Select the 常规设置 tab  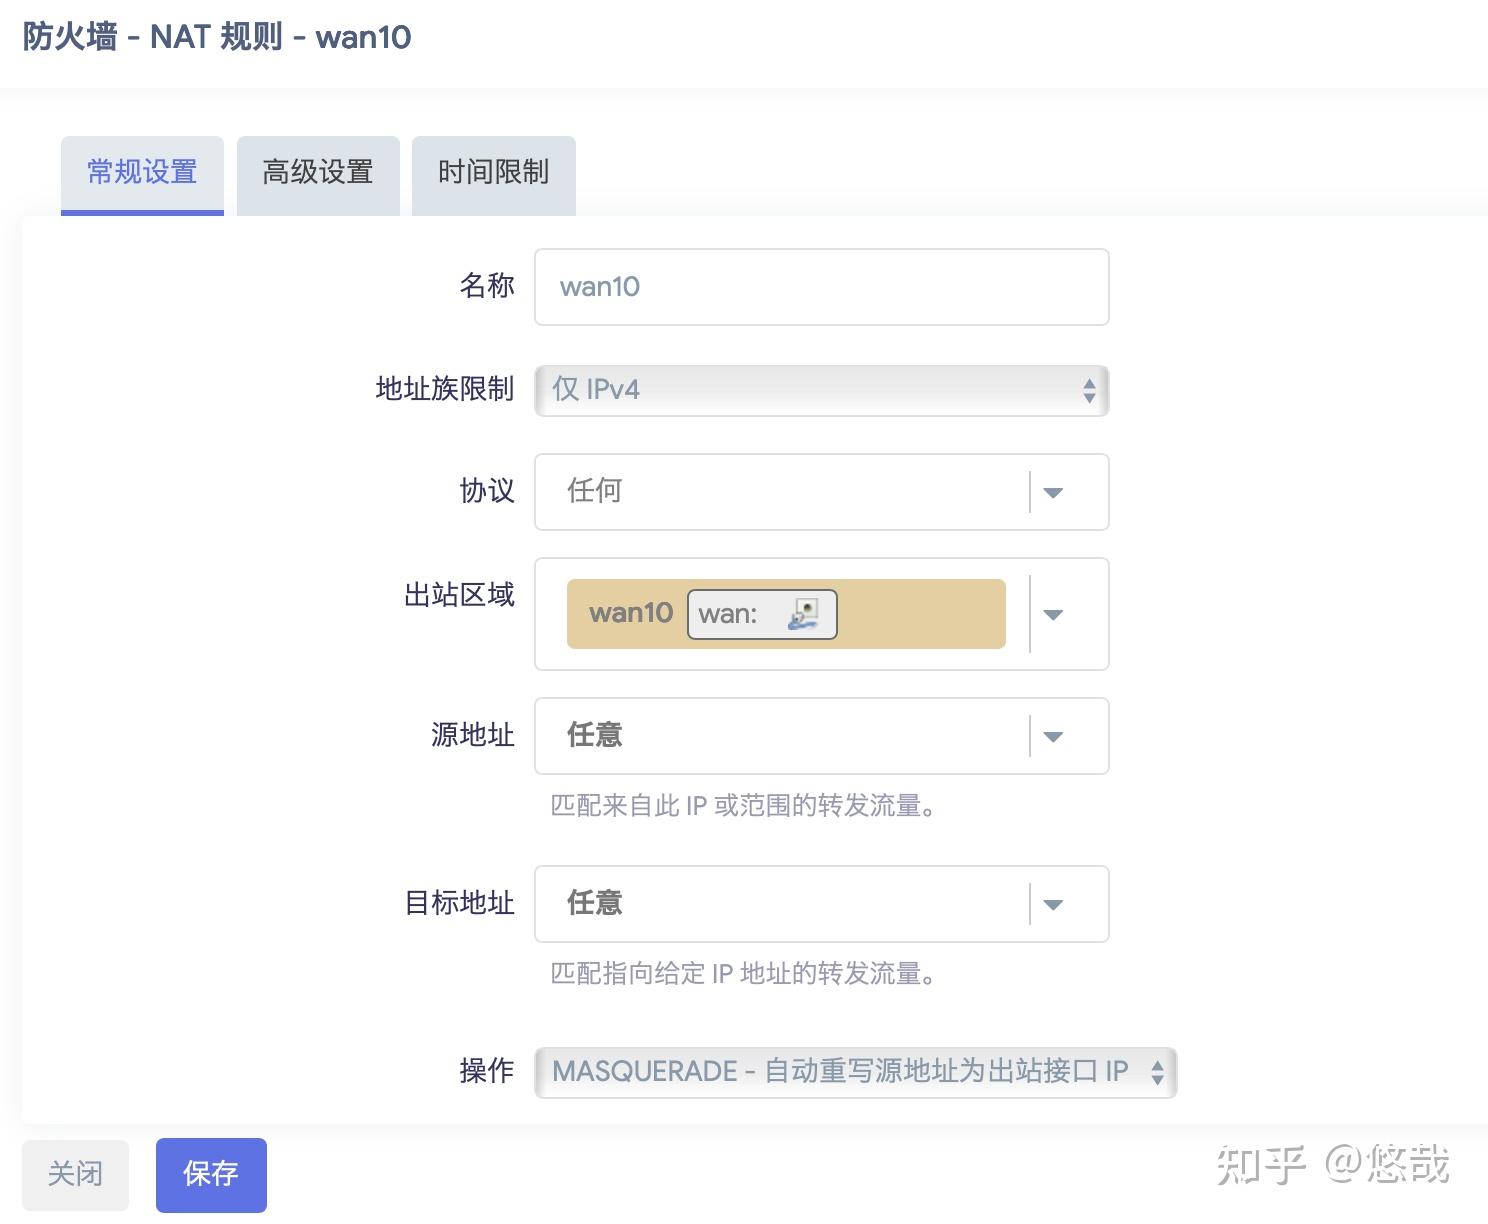point(141,172)
